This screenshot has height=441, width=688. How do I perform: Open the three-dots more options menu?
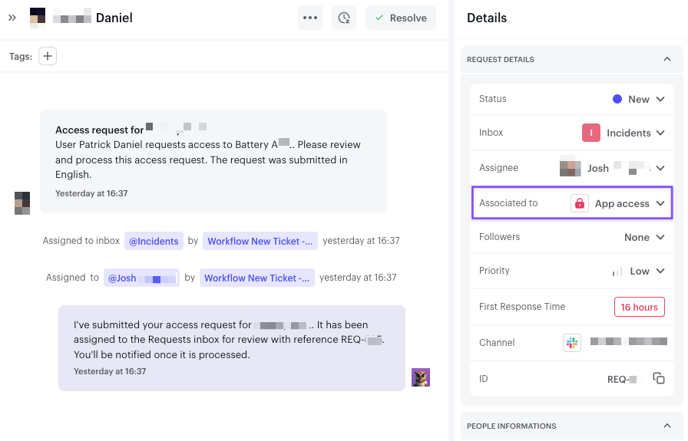click(x=310, y=18)
